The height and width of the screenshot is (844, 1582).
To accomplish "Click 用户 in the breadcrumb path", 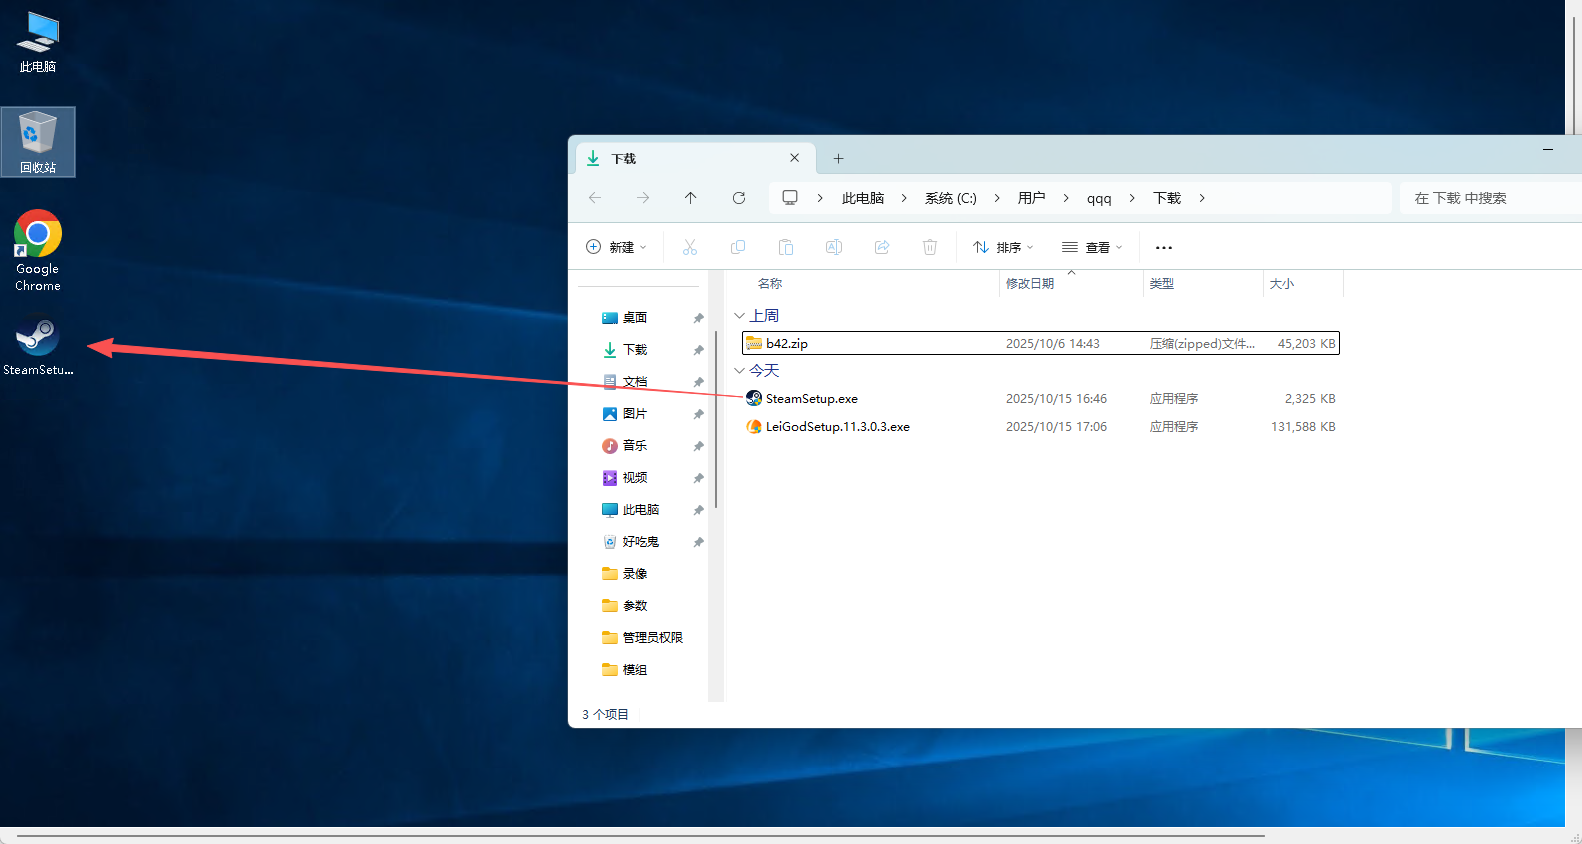I will [1031, 198].
